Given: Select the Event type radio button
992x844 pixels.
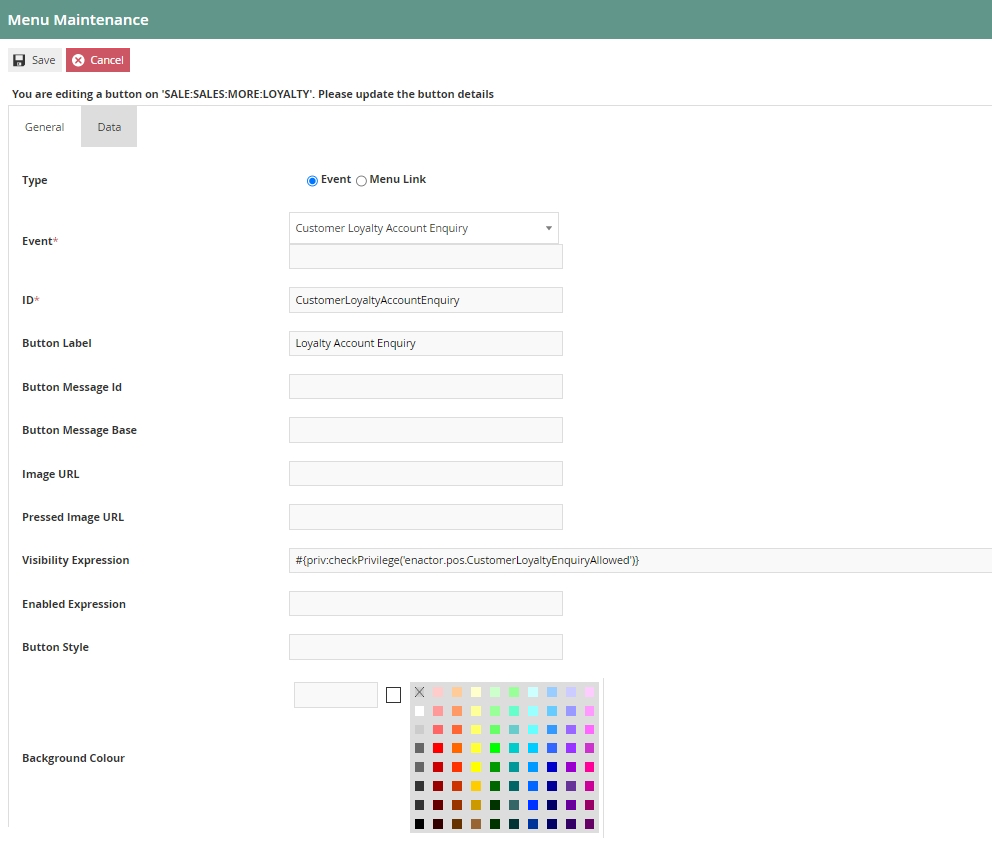Looking at the screenshot, I should [x=311, y=180].
